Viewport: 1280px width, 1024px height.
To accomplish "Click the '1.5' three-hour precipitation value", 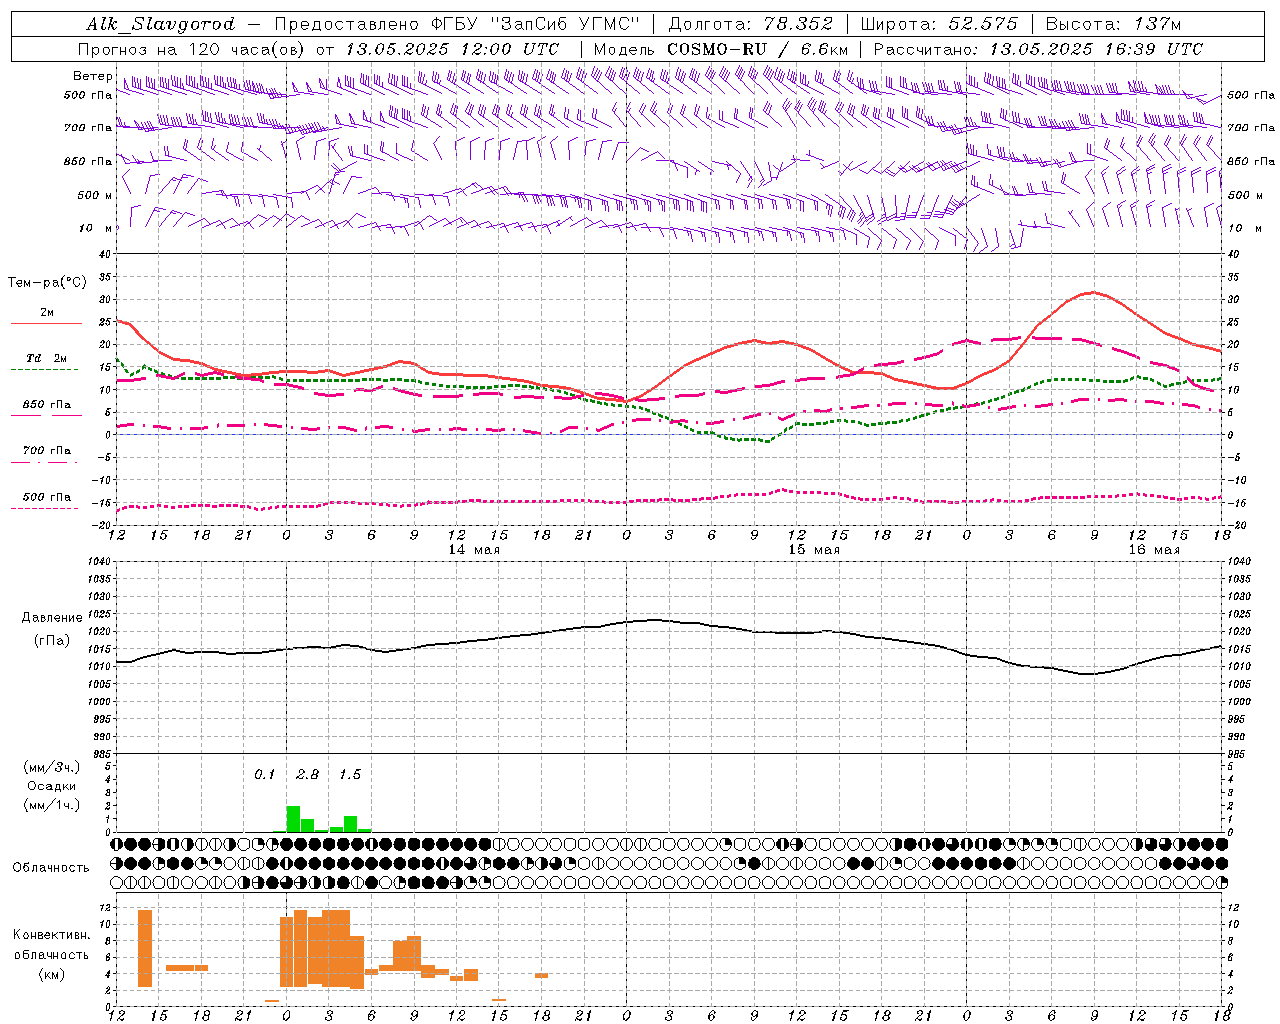I will pyautogui.click(x=349, y=774).
